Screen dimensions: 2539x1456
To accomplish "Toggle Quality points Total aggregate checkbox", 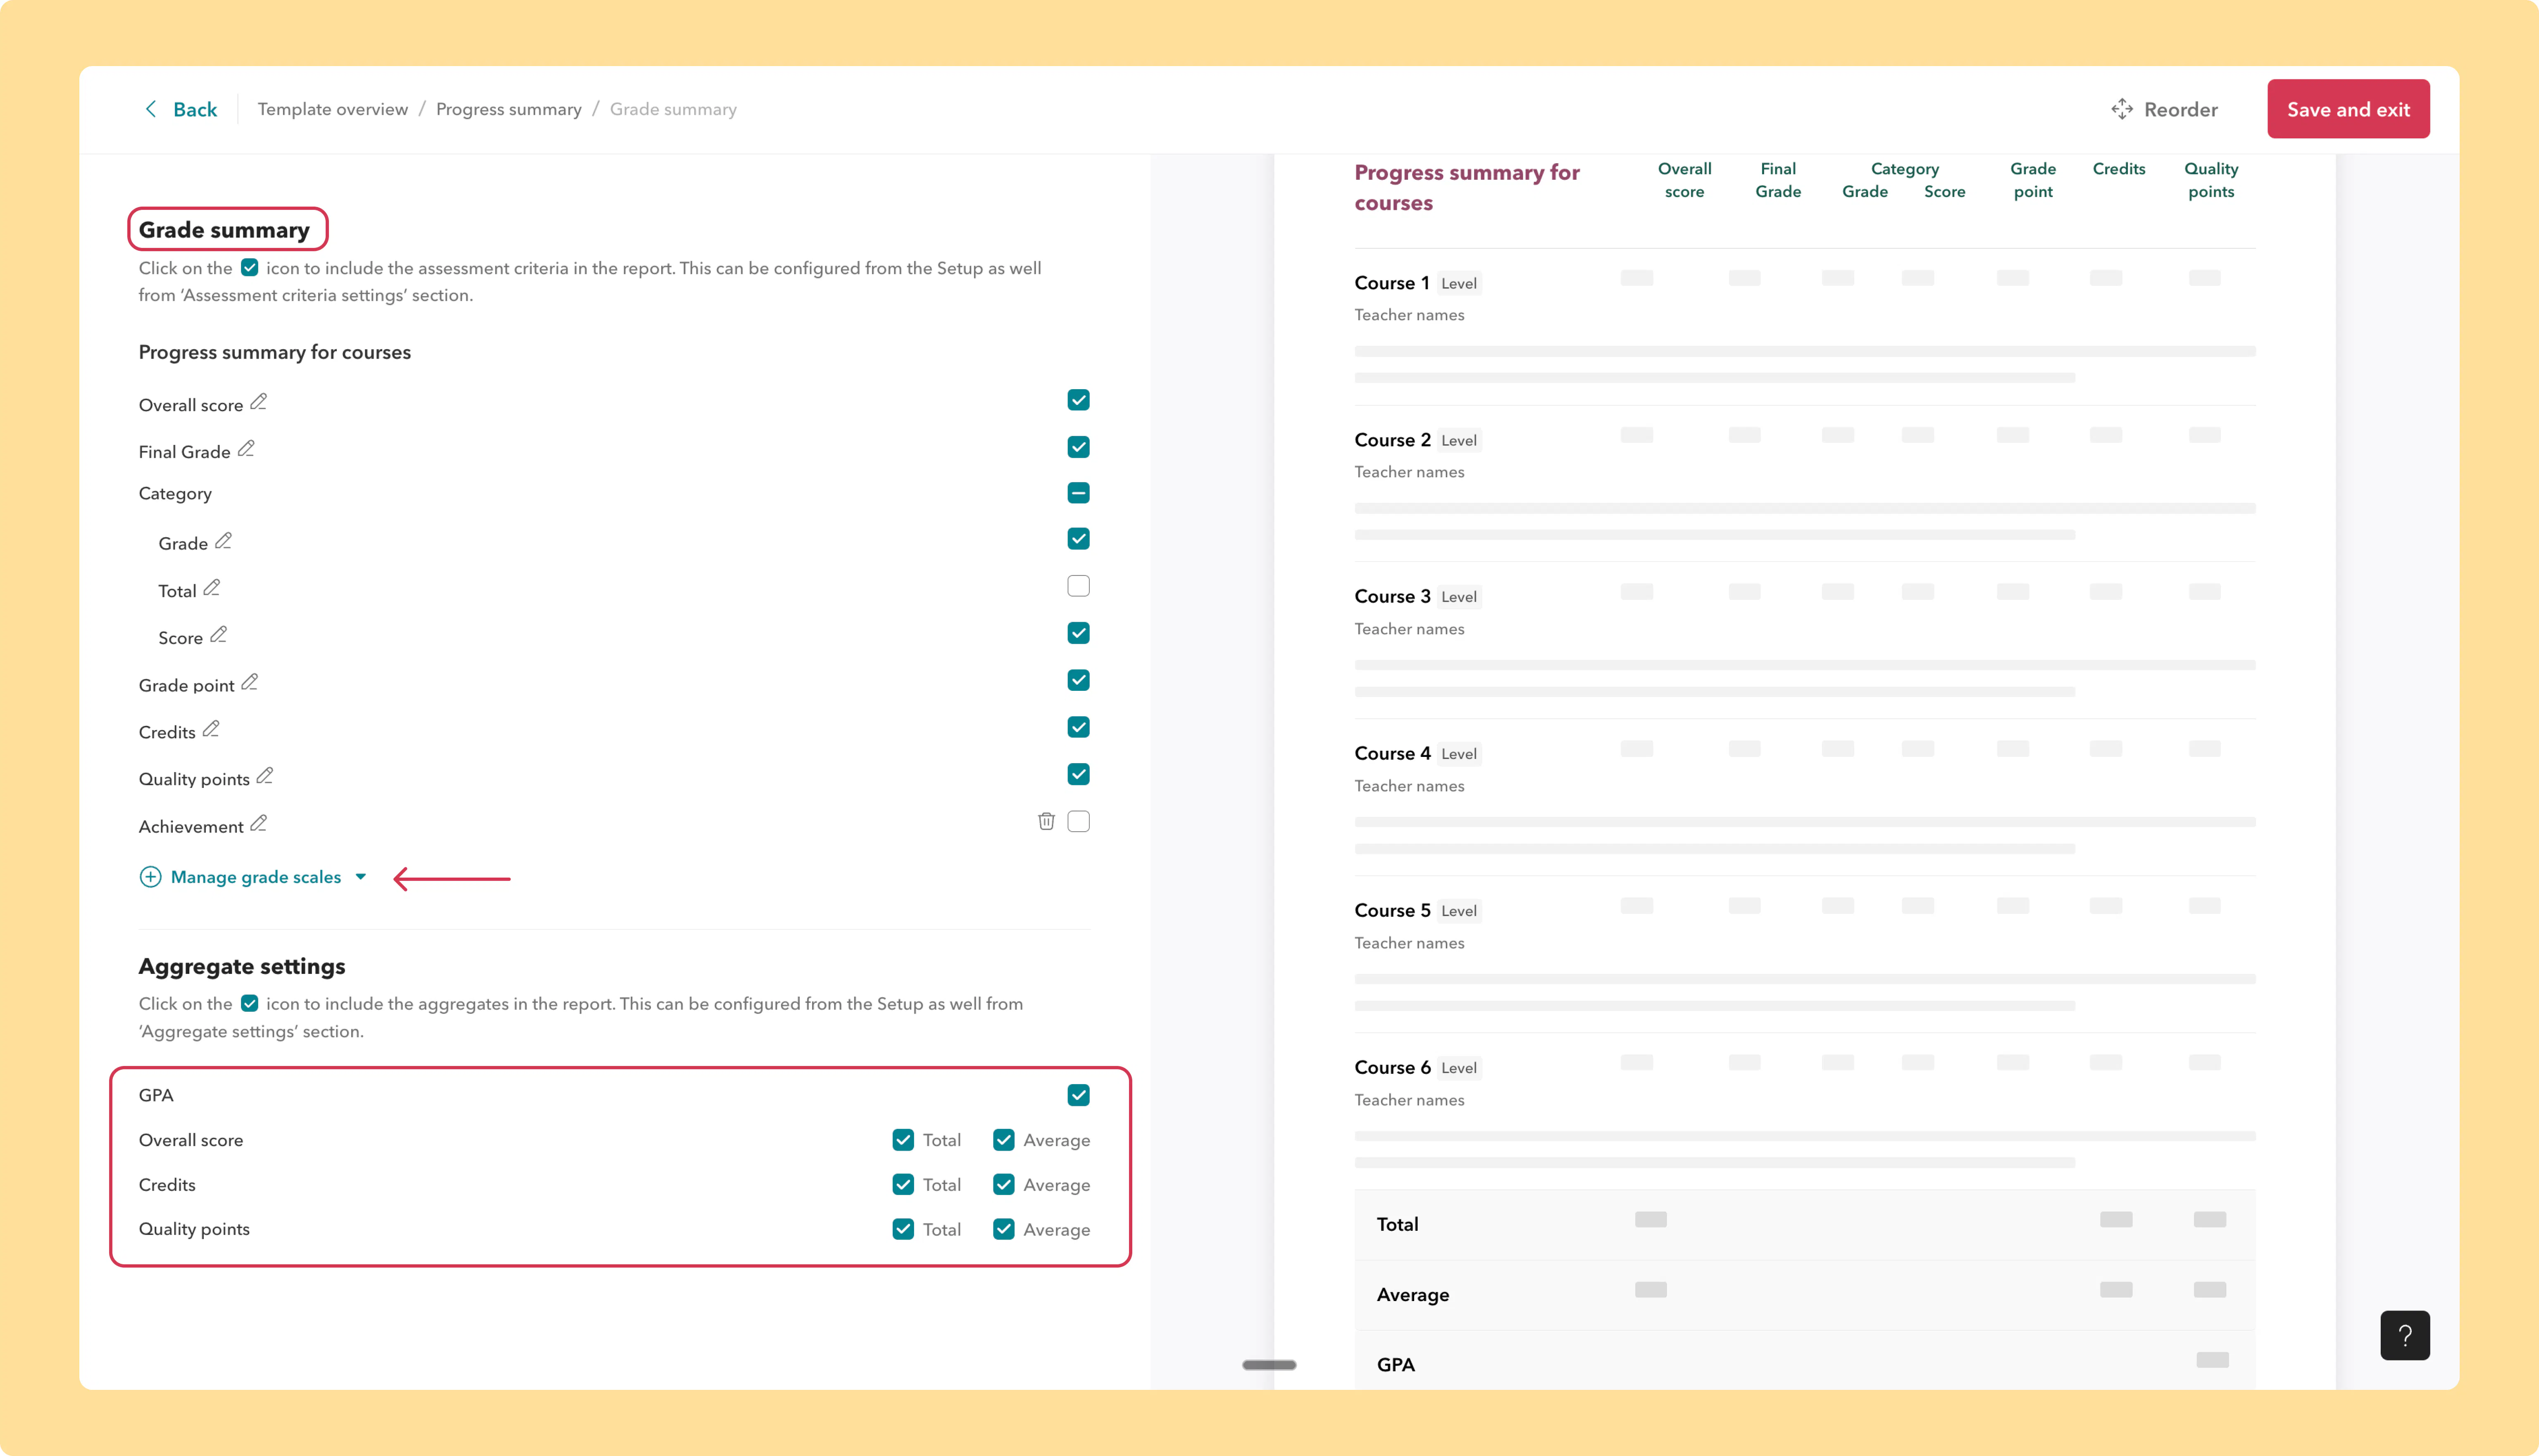I will [x=903, y=1229].
